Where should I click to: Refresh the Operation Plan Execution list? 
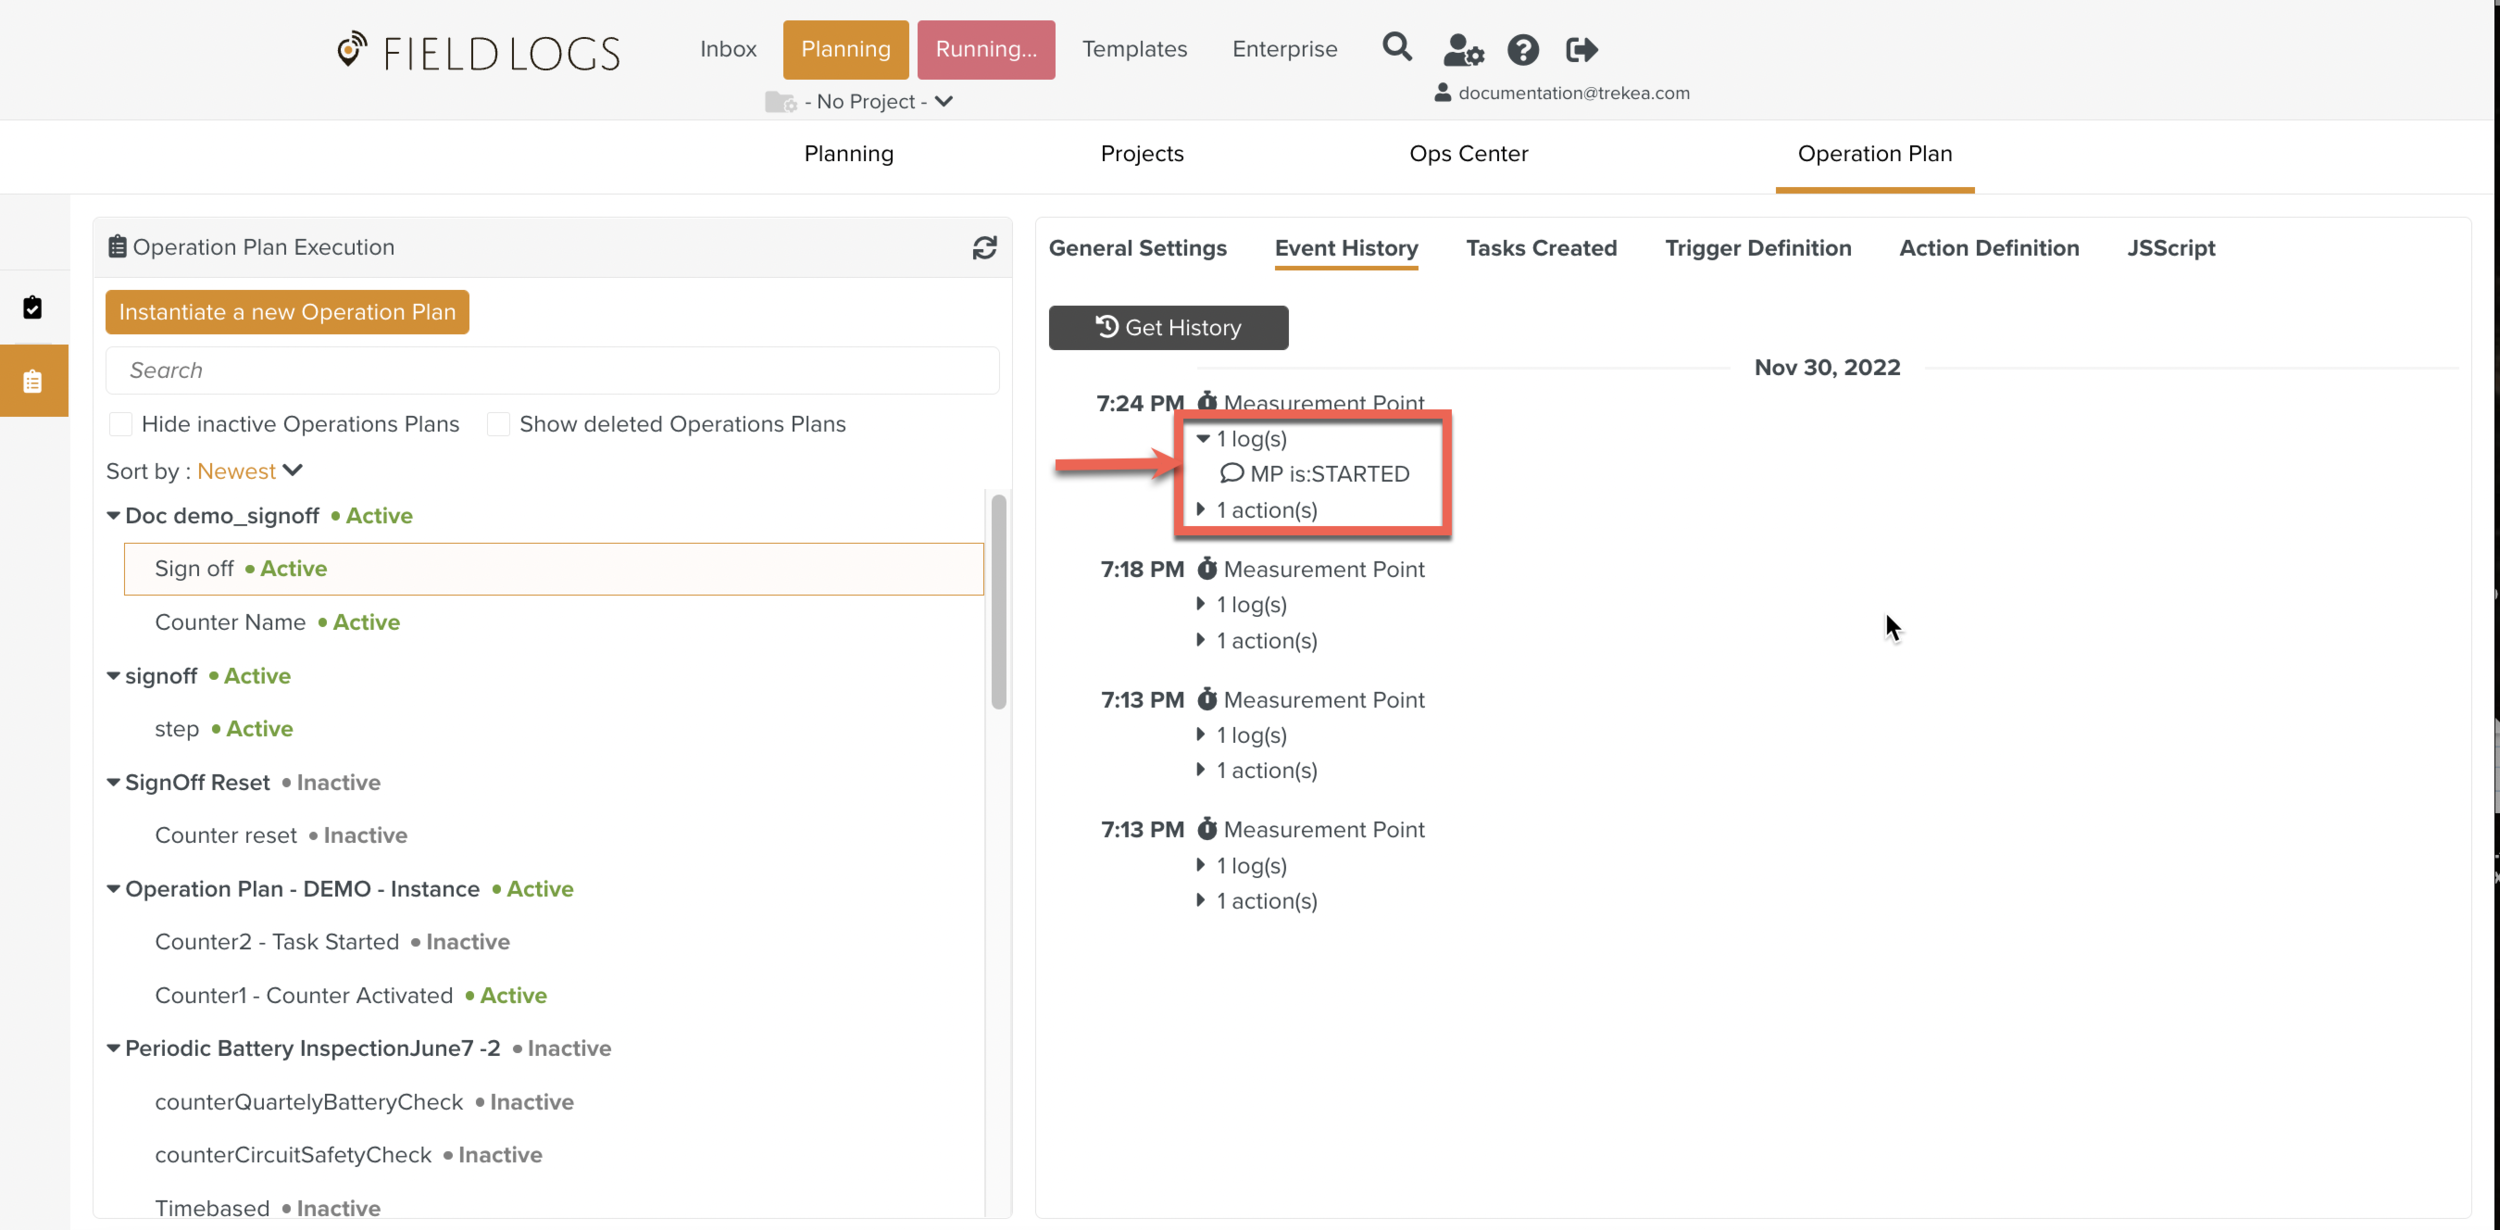coord(984,248)
